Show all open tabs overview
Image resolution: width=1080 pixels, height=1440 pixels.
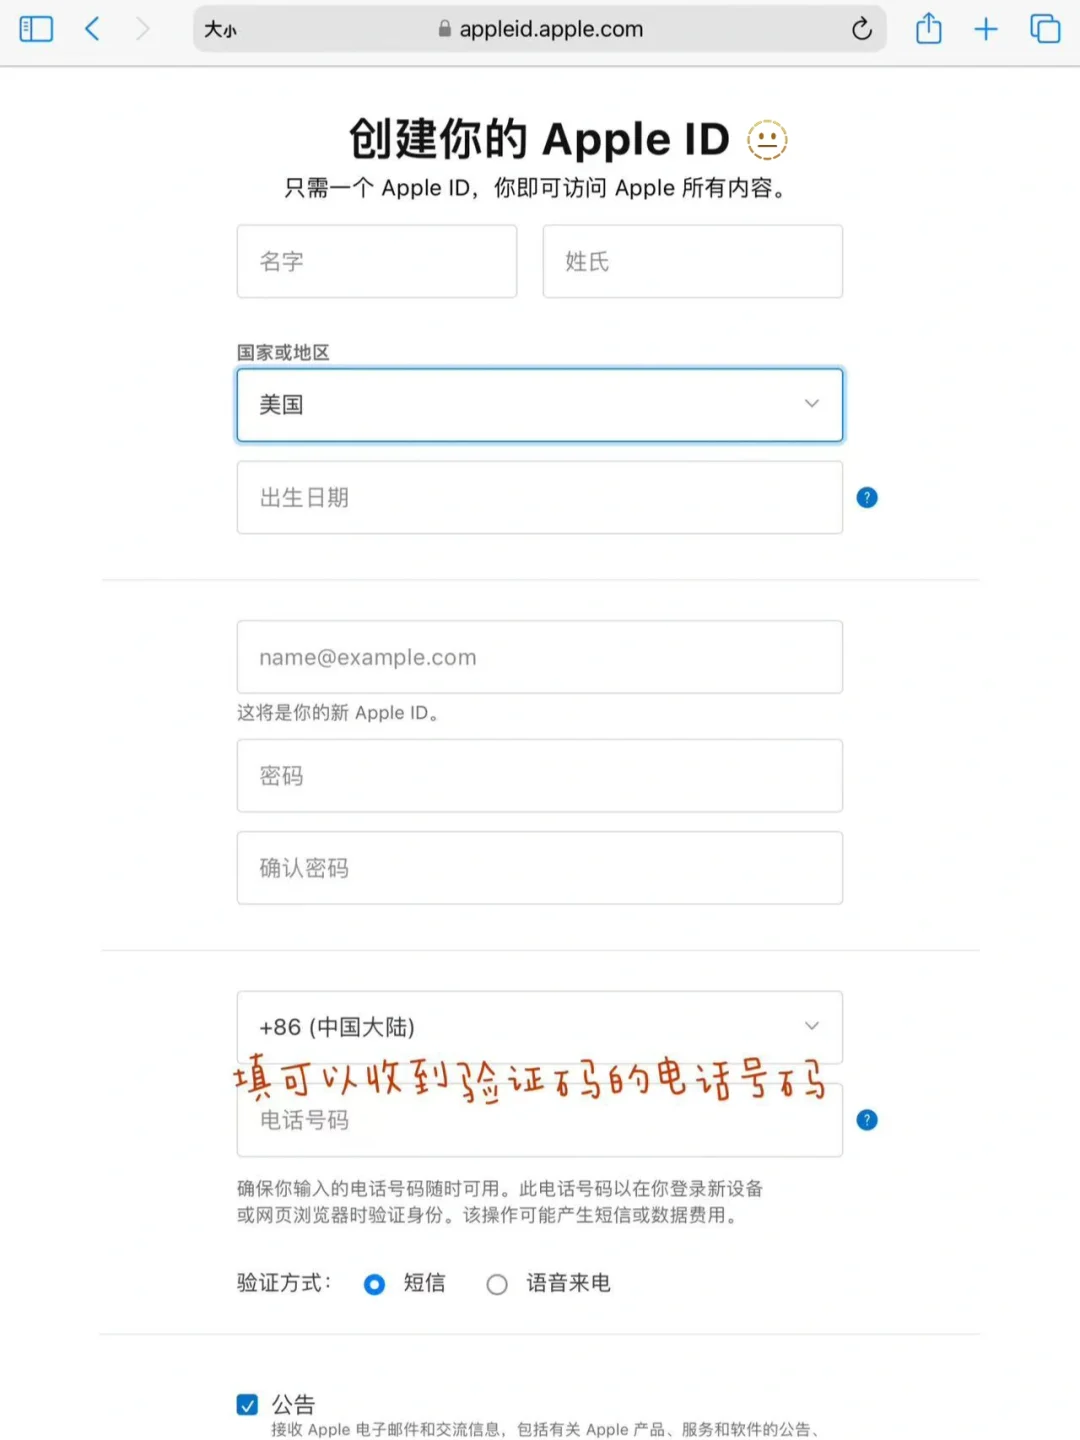coord(1045,29)
